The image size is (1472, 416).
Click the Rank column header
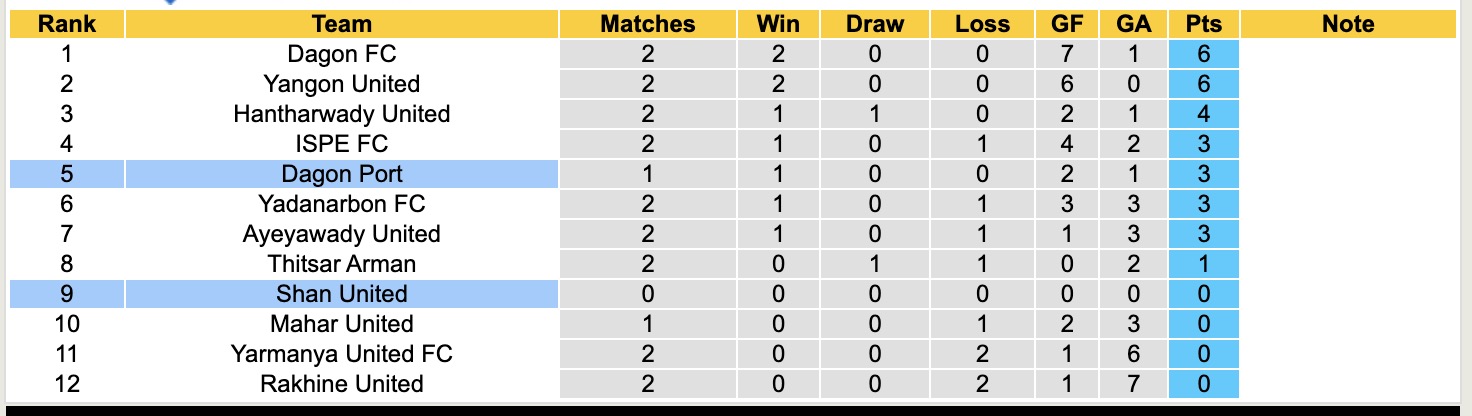(67, 24)
